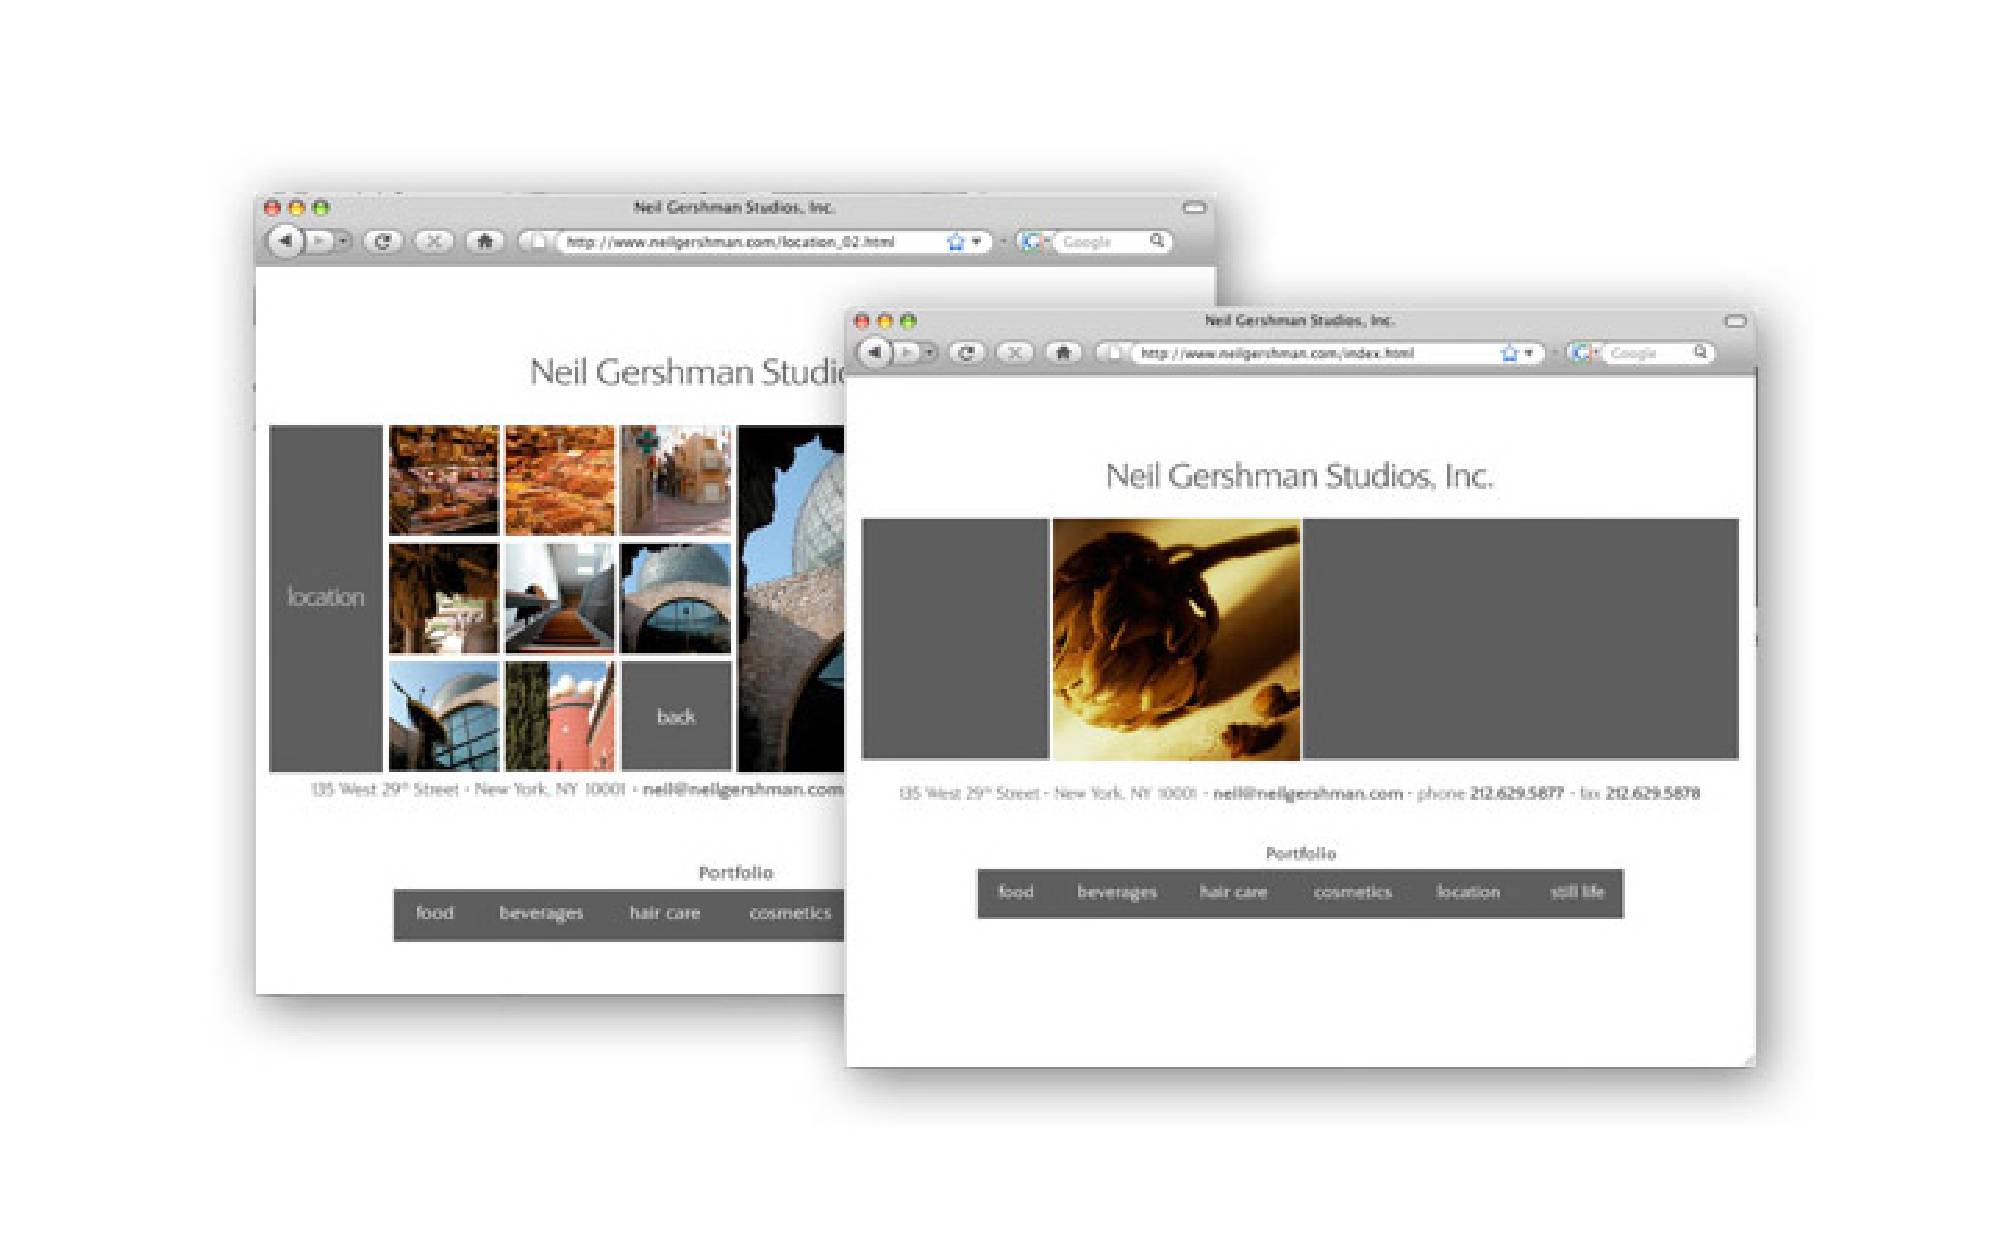Screen dimensions: 2000x1250
Task: Click the Portfolio label in the front window
Action: coord(1301,853)
